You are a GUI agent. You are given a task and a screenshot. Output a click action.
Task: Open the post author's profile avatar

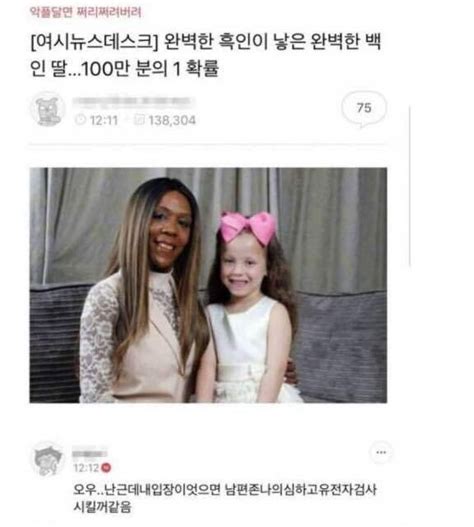pos(47,109)
